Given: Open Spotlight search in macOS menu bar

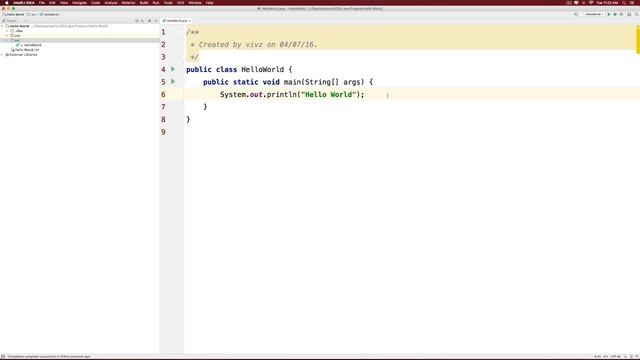Looking at the screenshot, I should (x=624, y=3).
